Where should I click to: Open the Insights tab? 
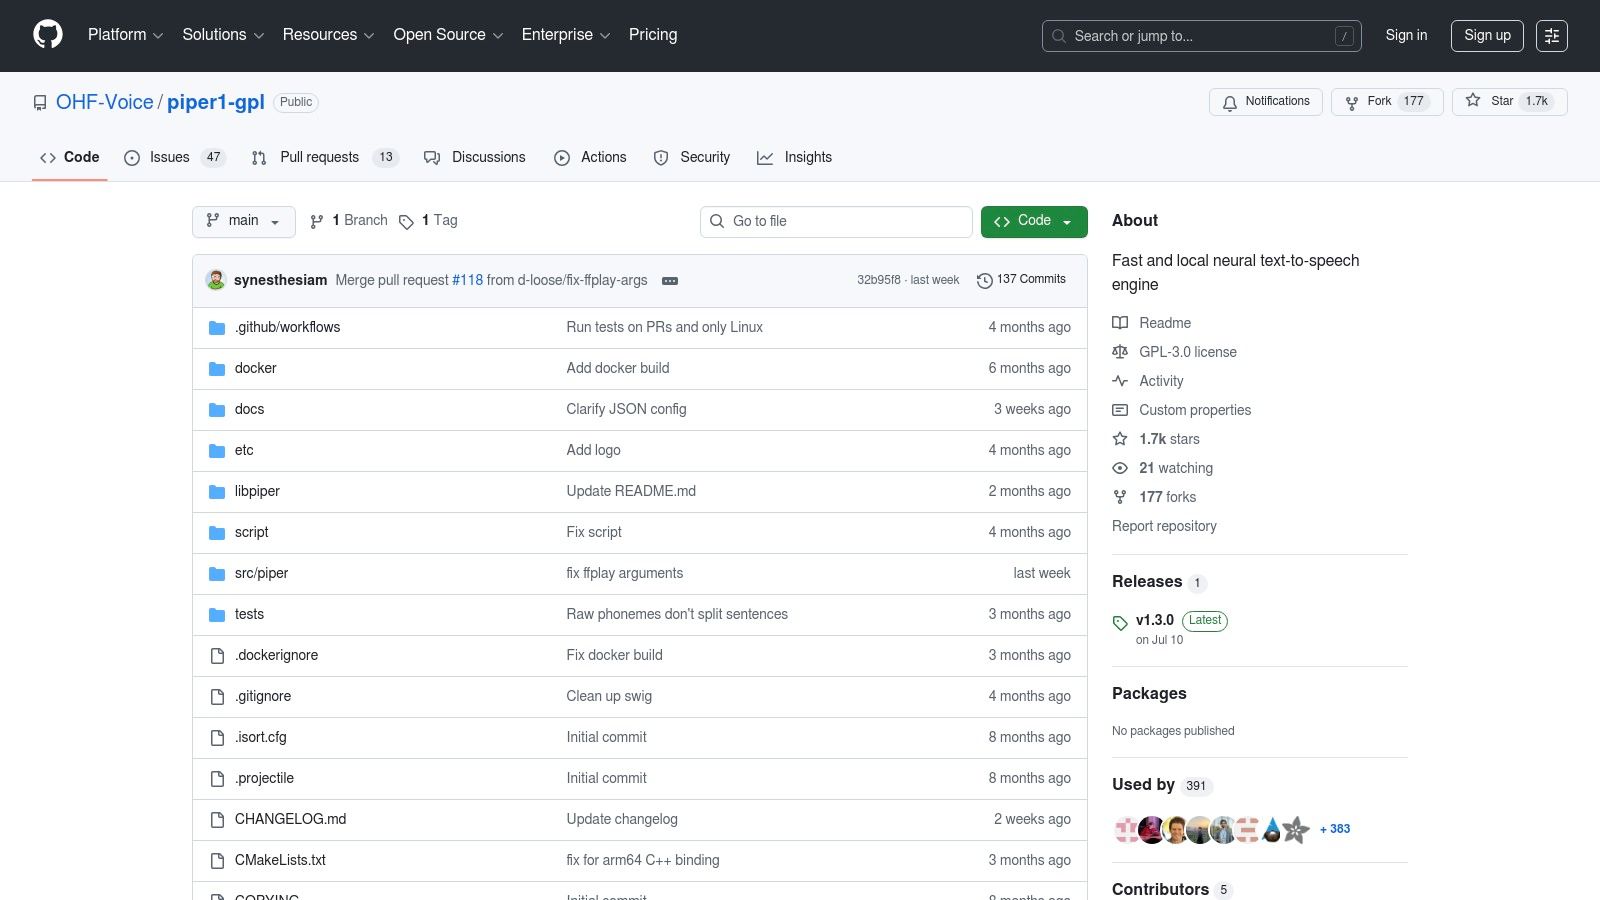(807, 158)
